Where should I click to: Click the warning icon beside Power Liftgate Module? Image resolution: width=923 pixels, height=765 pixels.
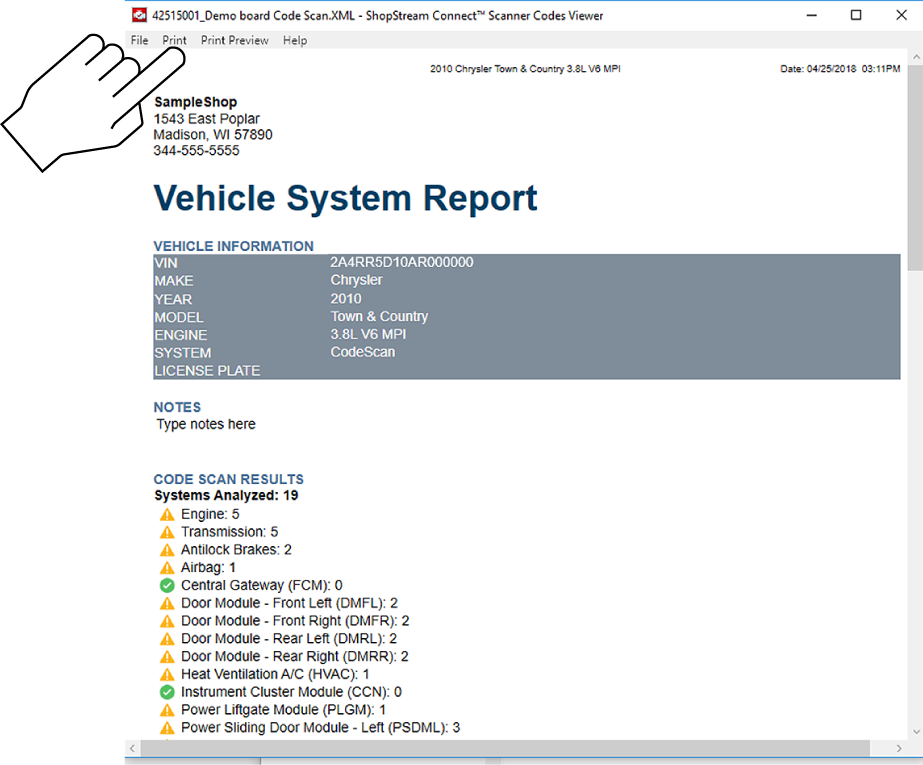click(x=167, y=710)
